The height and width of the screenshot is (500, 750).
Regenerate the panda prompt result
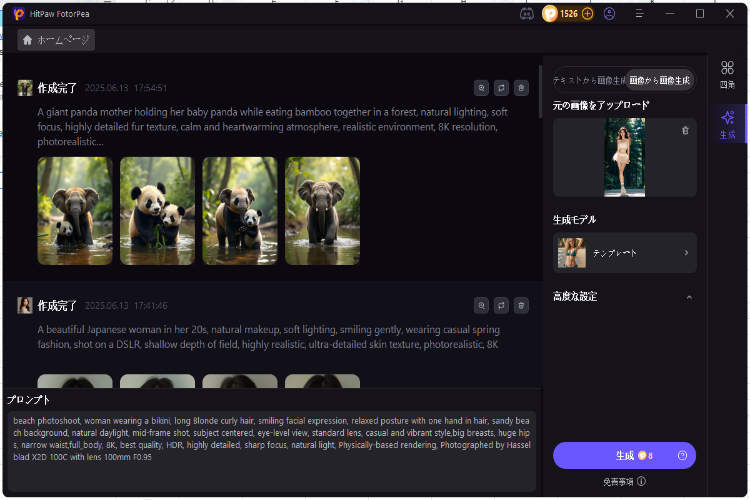click(x=501, y=88)
